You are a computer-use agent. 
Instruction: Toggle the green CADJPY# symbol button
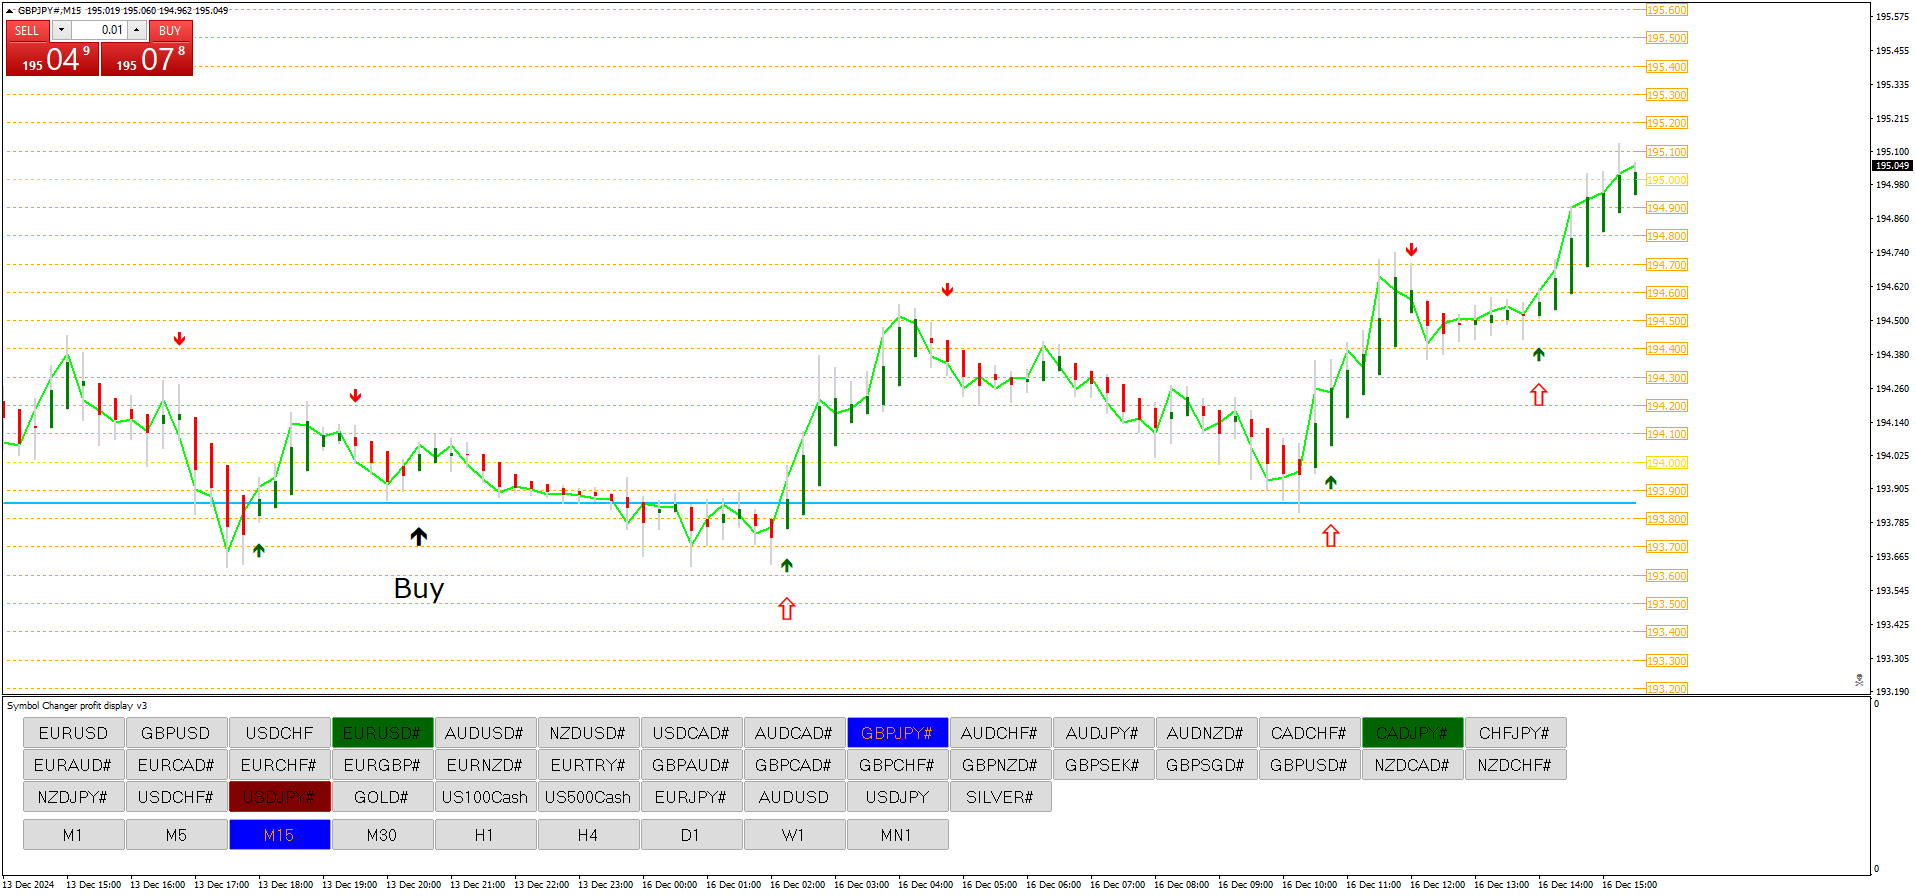1411,733
